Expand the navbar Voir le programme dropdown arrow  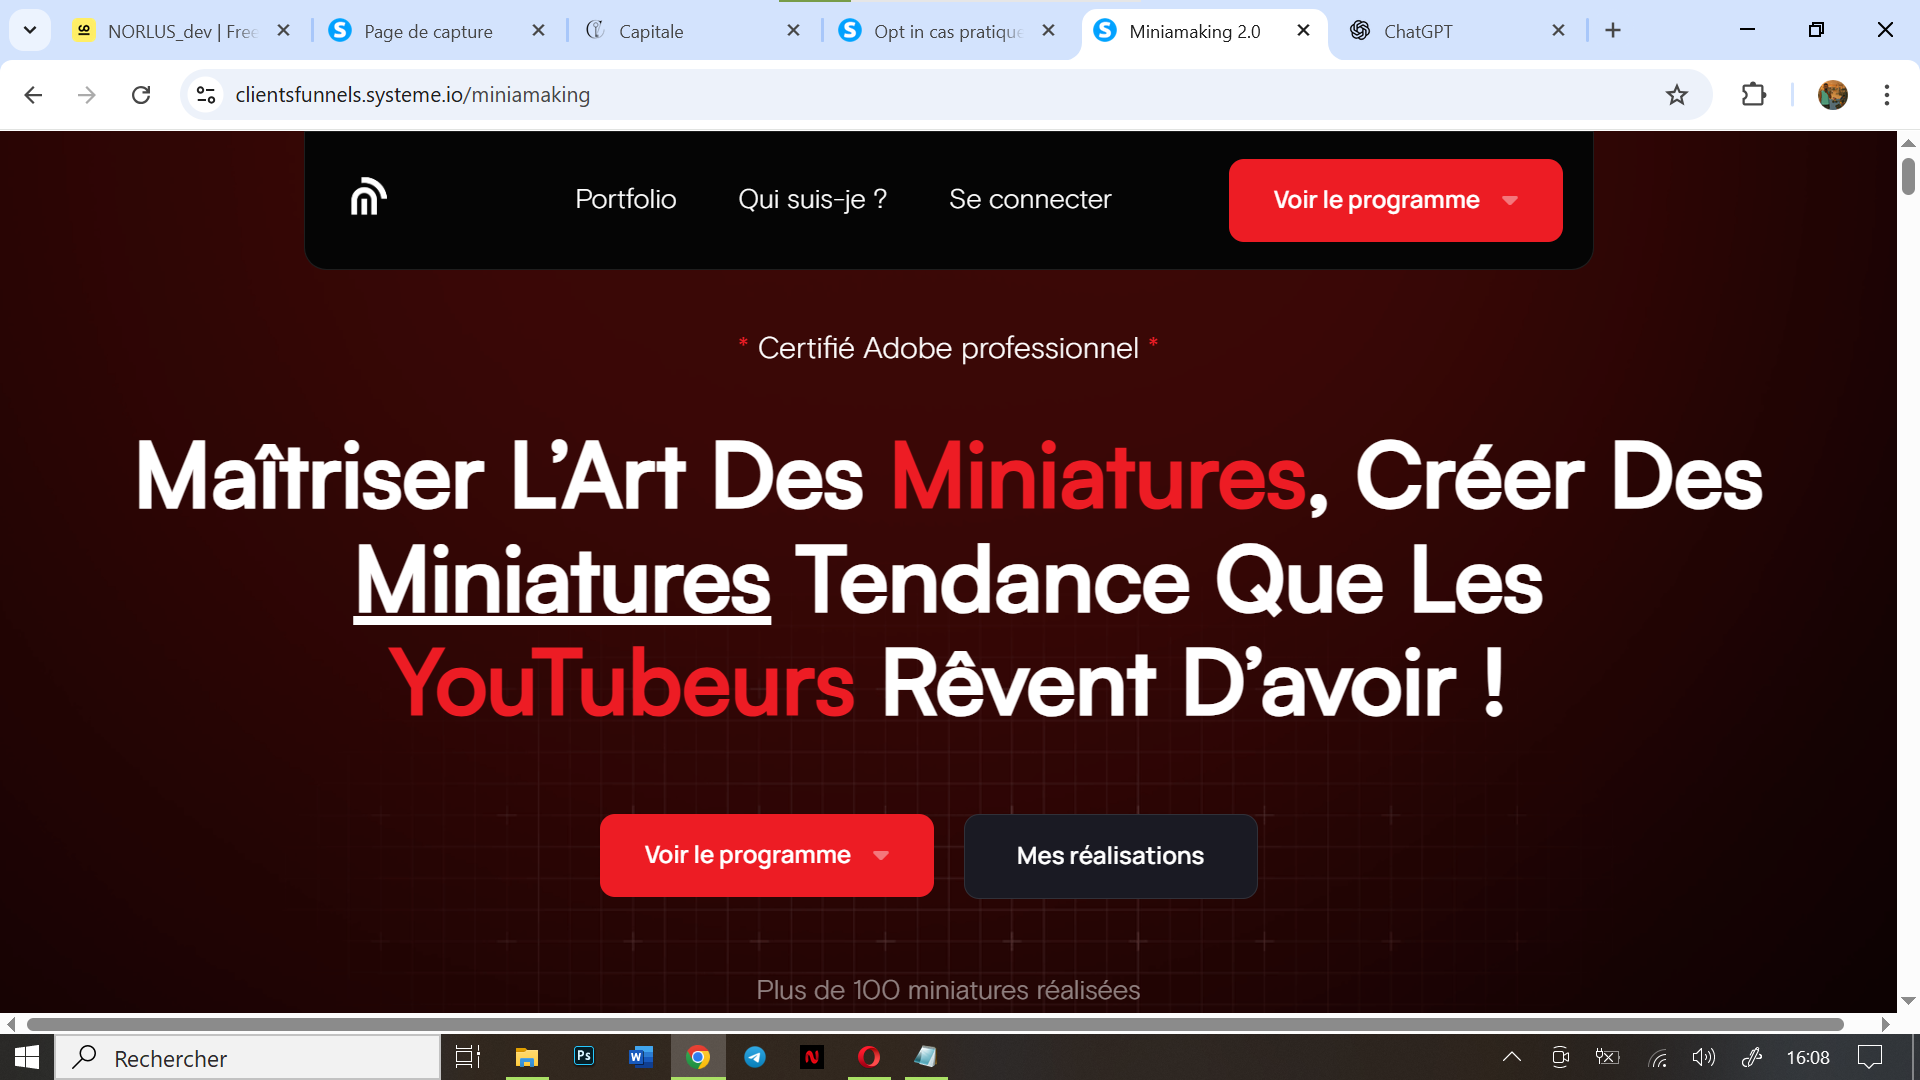(x=1510, y=201)
